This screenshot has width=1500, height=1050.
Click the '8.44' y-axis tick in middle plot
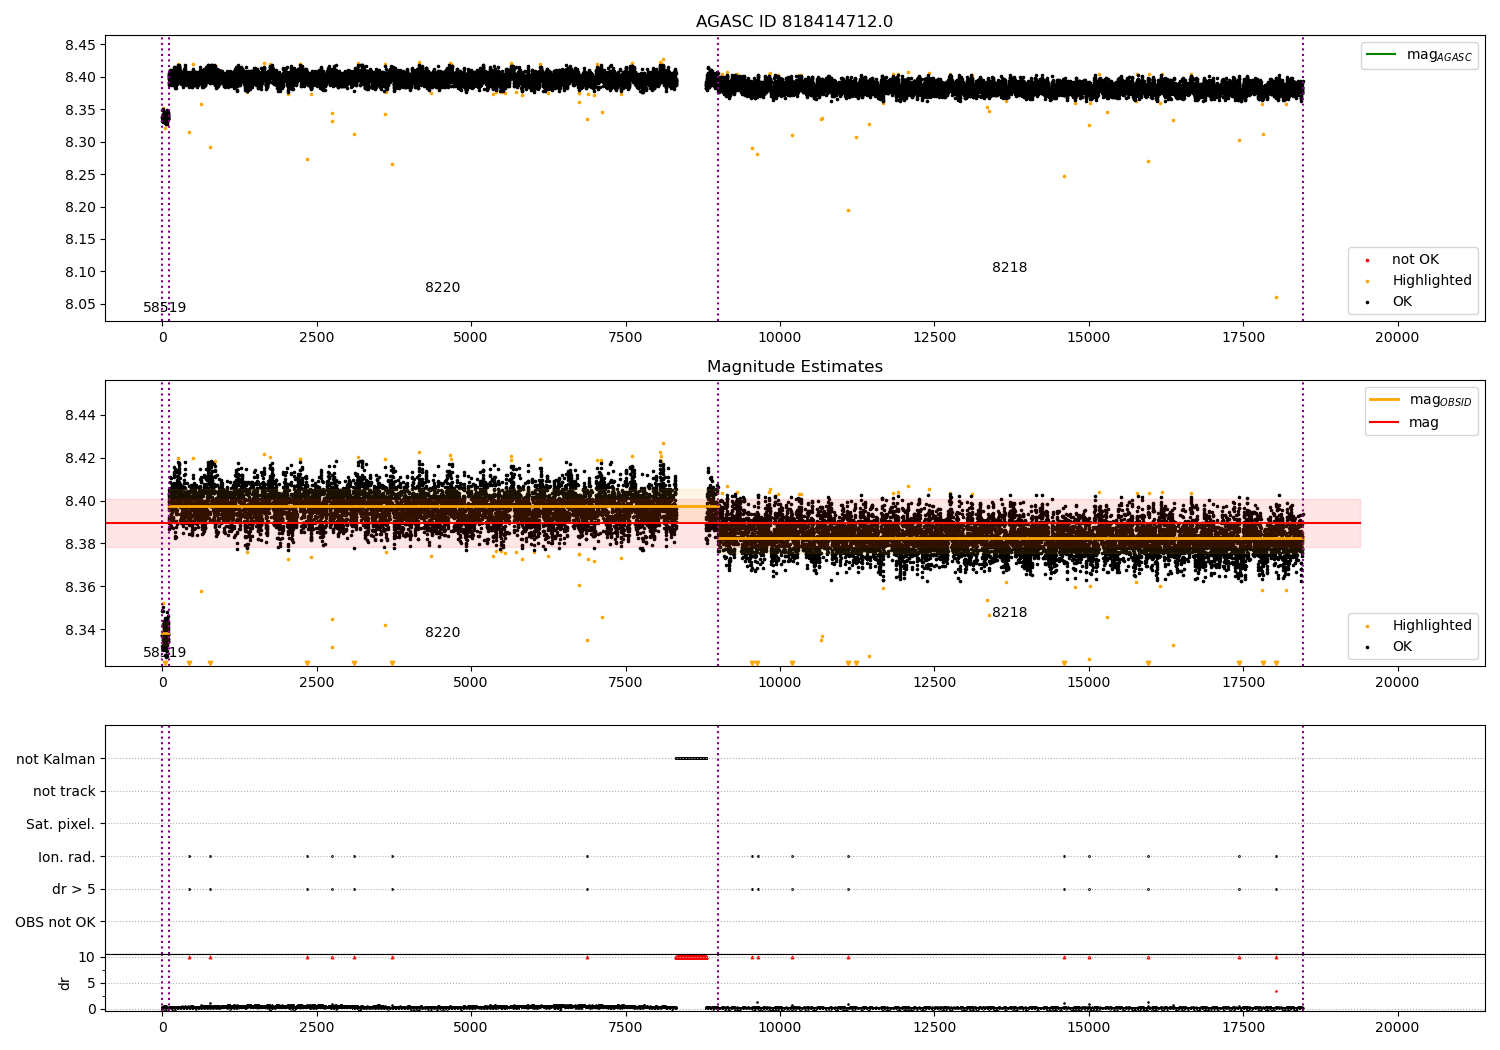79,416
